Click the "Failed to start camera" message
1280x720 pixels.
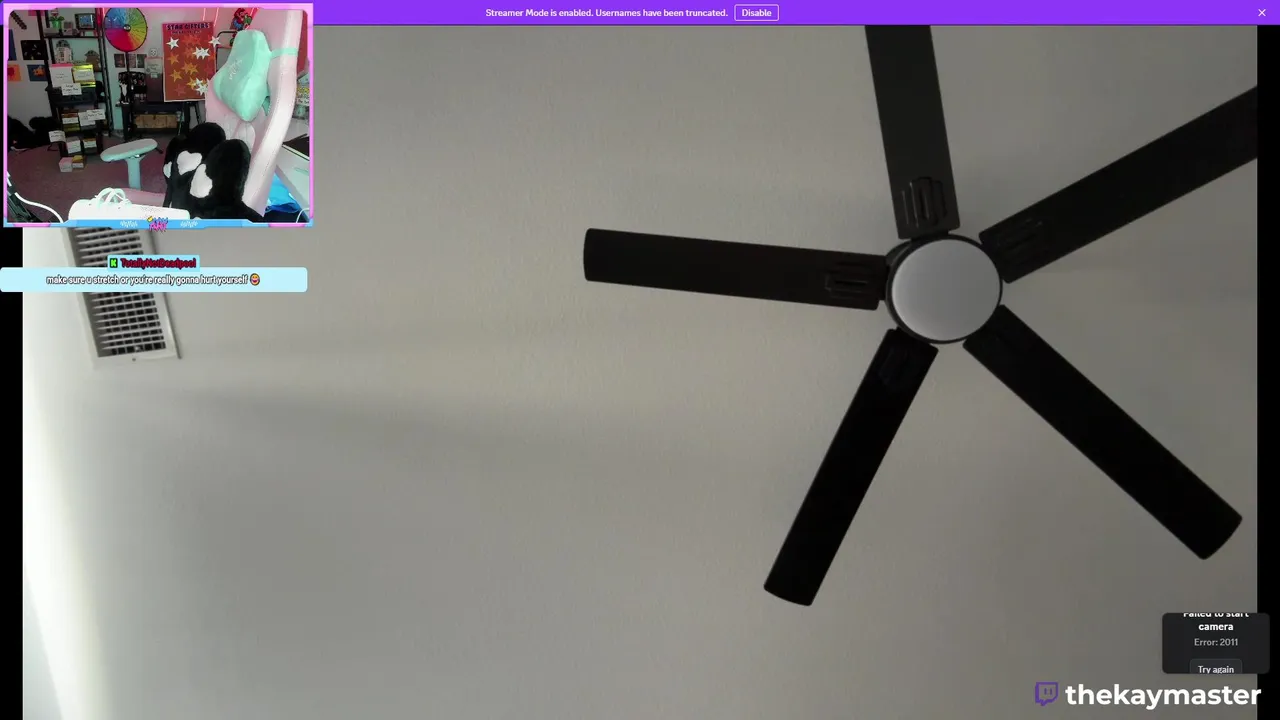1215,620
